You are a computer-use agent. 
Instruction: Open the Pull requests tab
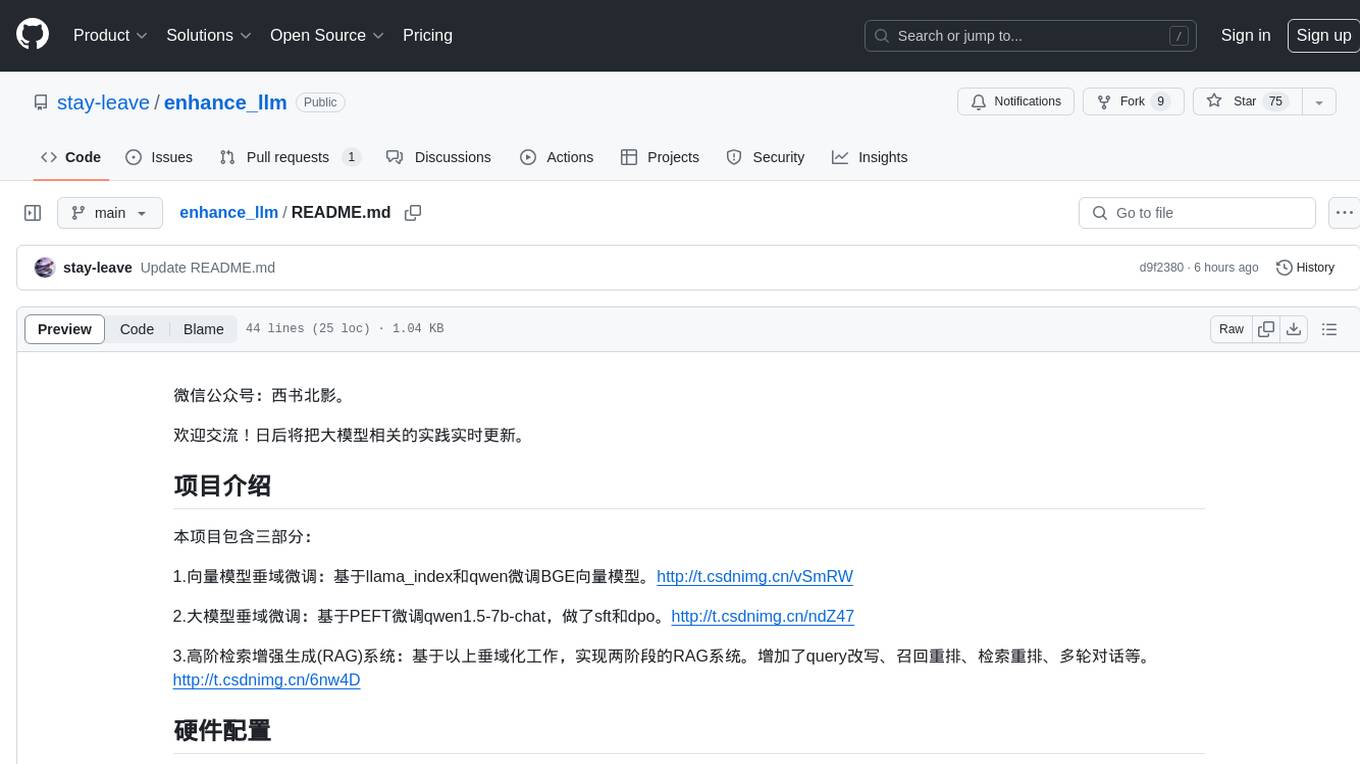290,157
